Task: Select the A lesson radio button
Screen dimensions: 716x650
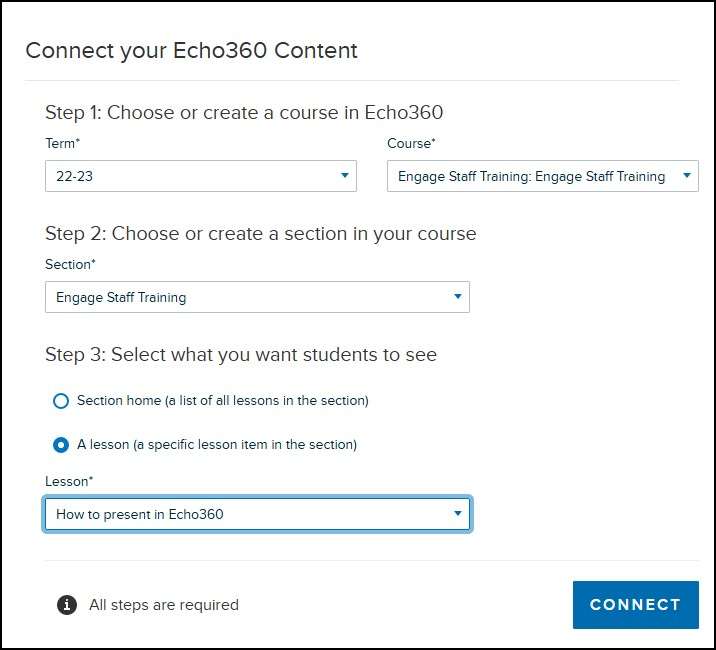Action: pyautogui.click(x=61, y=444)
